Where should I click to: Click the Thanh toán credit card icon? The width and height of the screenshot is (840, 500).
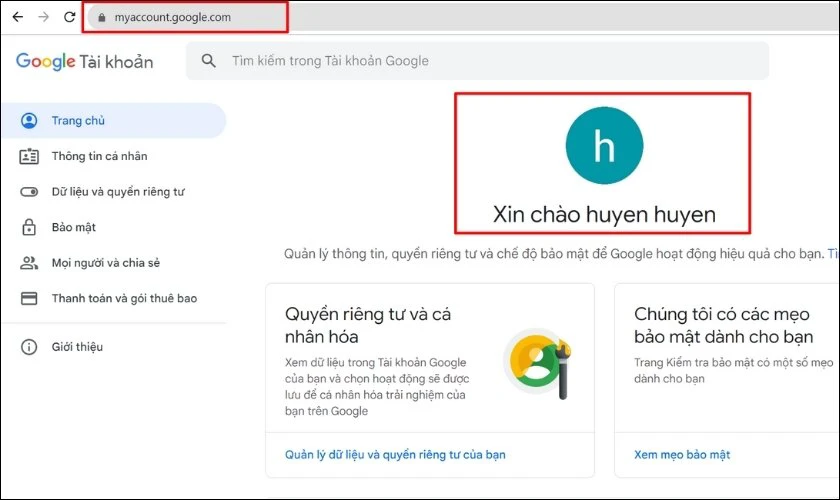(x=29, y=298)
